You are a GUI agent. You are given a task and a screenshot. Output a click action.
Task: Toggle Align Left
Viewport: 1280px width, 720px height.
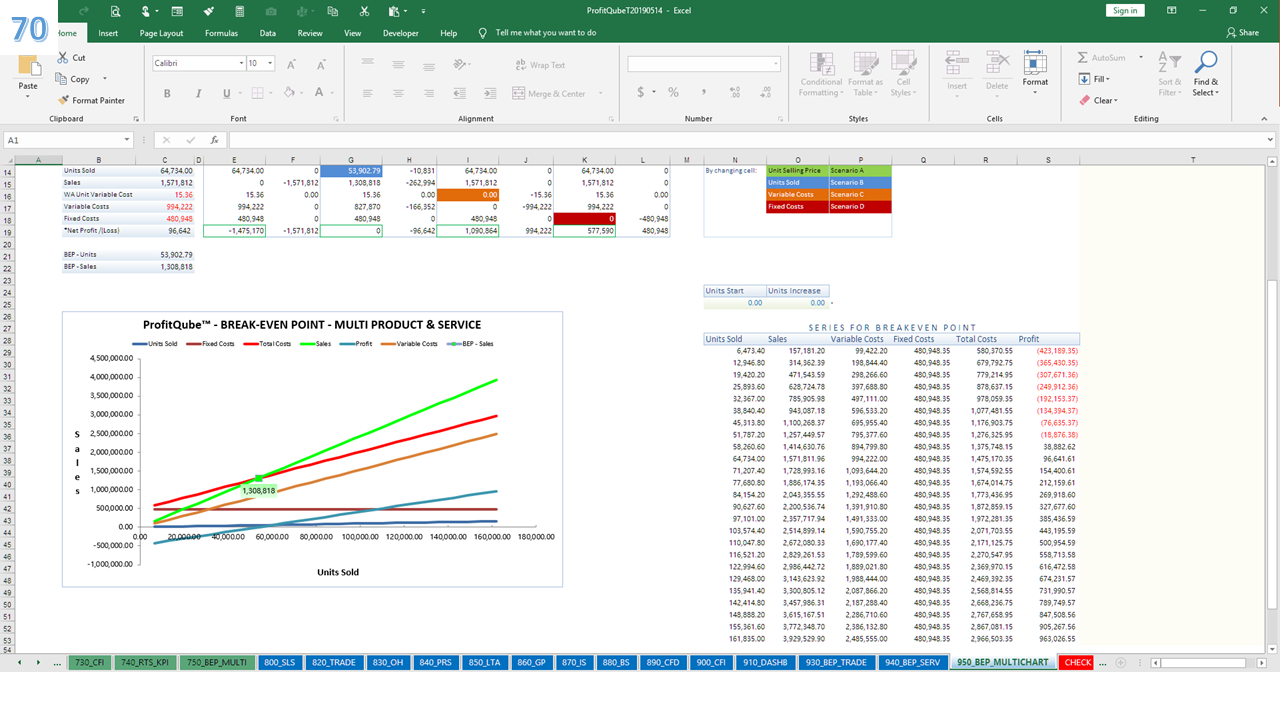369,93
